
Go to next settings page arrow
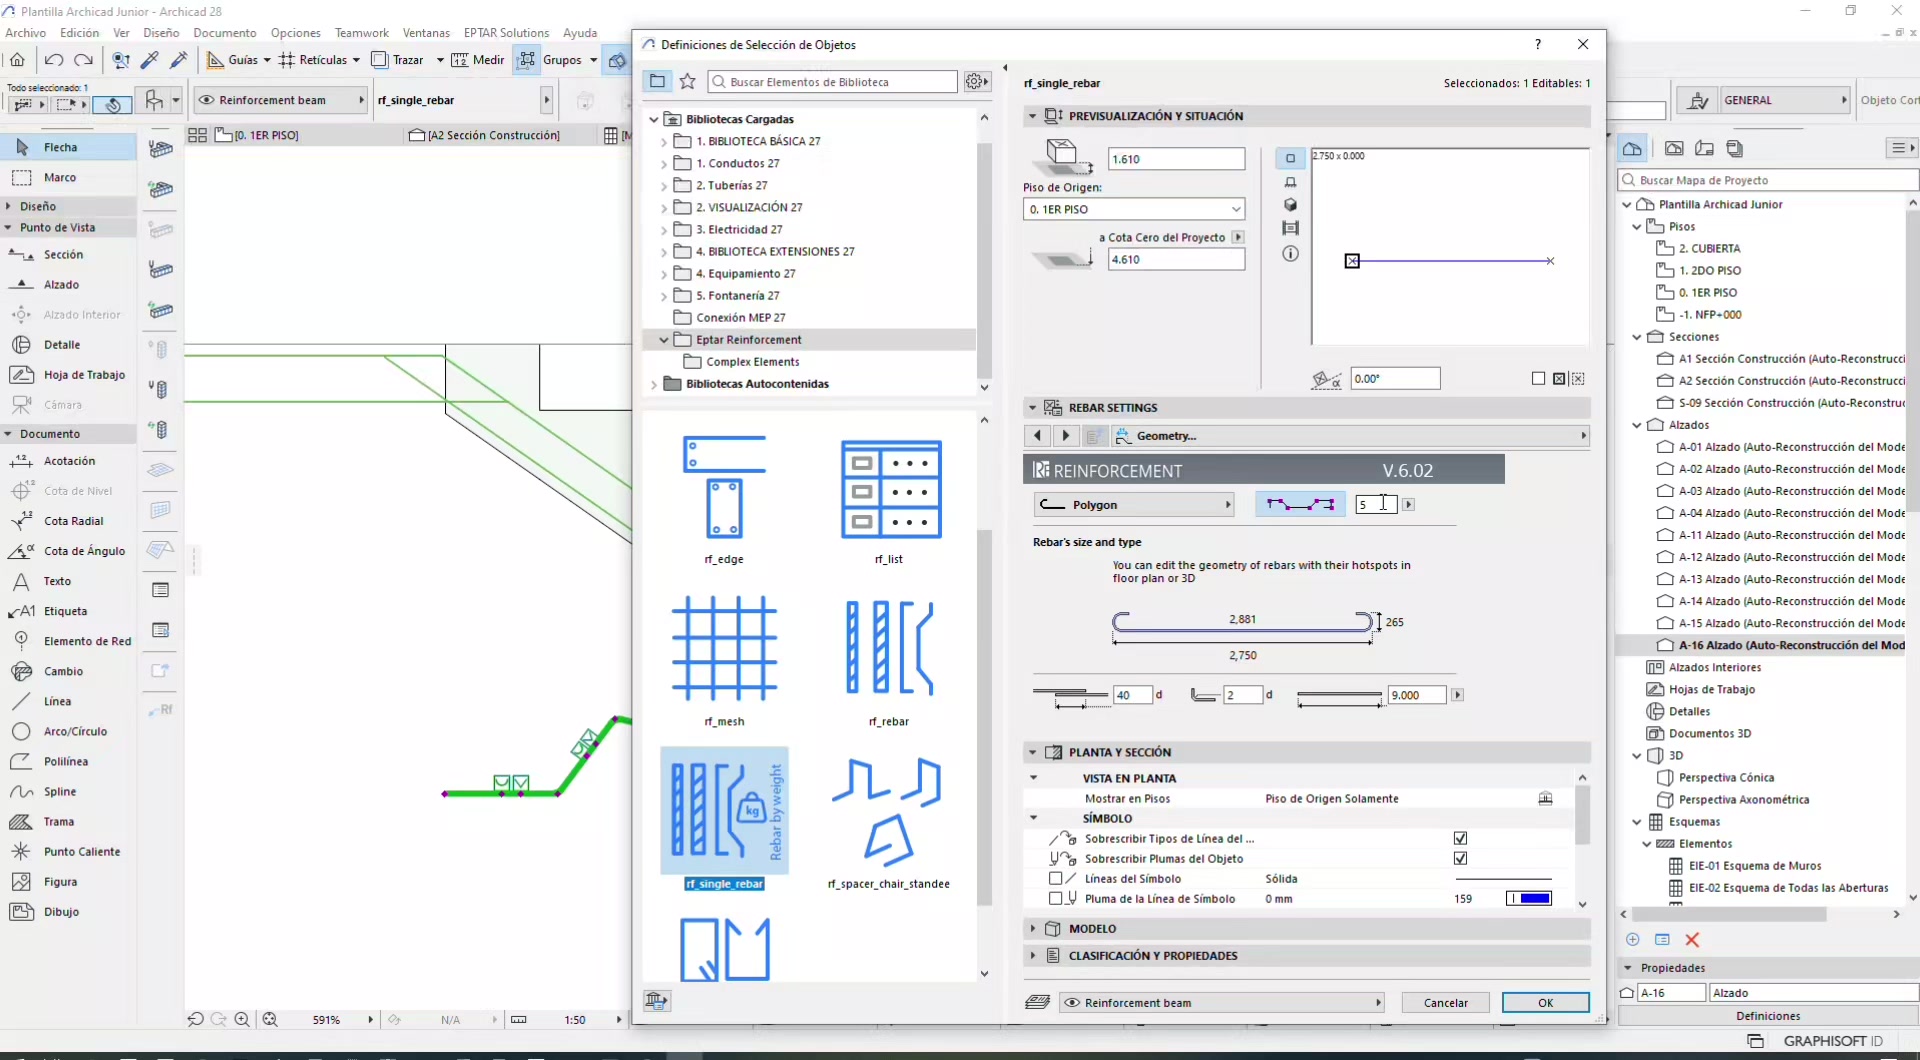[x=1065, y=436]
